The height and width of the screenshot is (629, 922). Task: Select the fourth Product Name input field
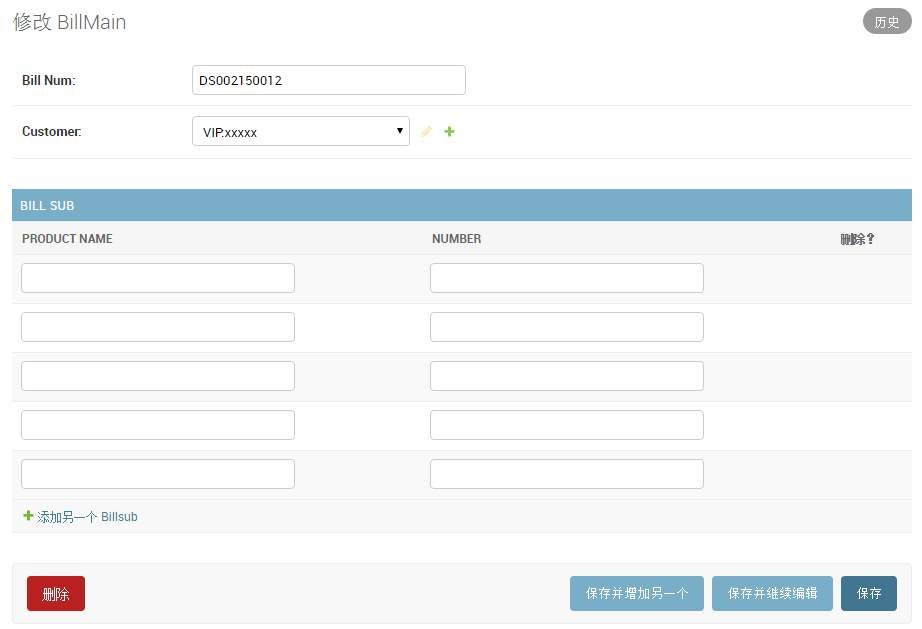click(158, 425)
